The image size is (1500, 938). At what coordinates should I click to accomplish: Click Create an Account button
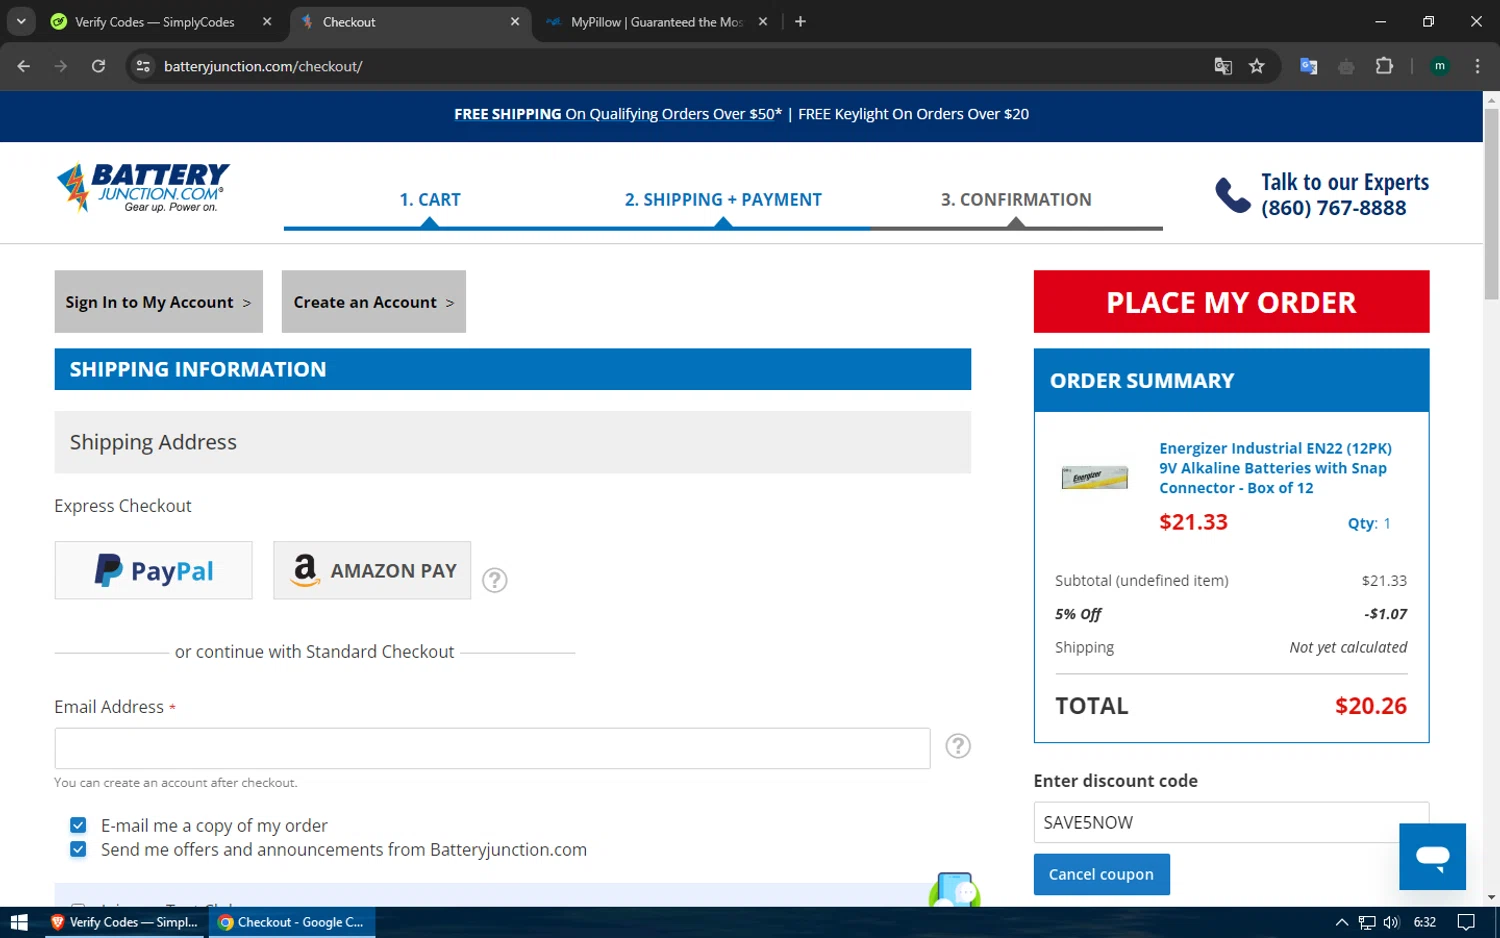click(x=373, y=301)
